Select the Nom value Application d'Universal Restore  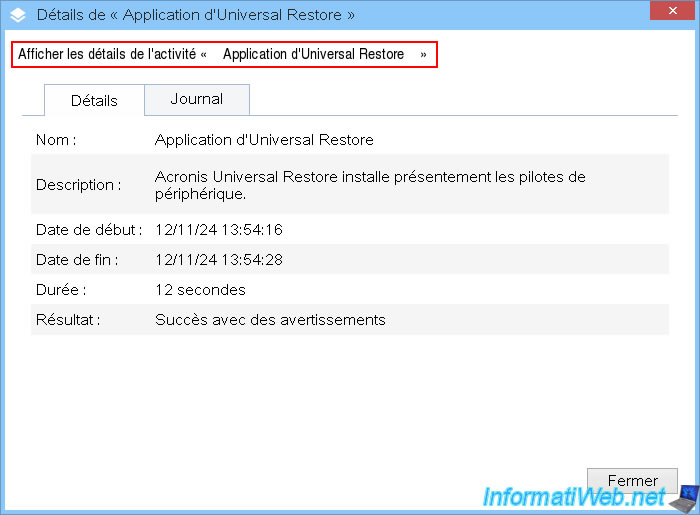[264, 140]
